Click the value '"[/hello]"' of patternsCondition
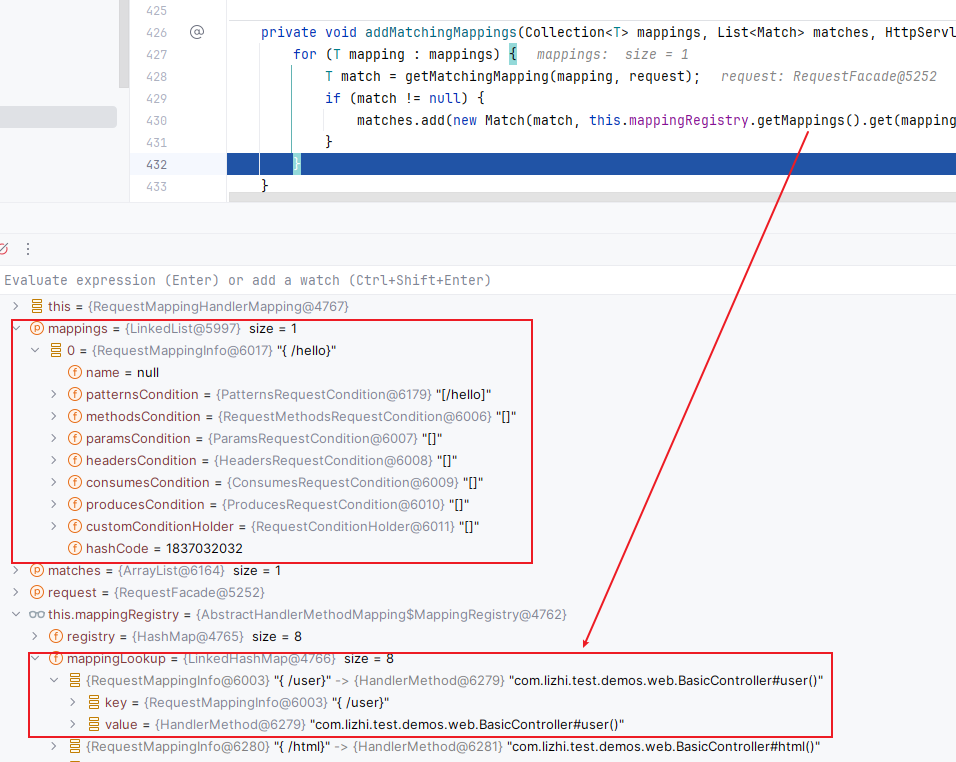The width and height of the screenshot is (956, 762). point(463,394)
